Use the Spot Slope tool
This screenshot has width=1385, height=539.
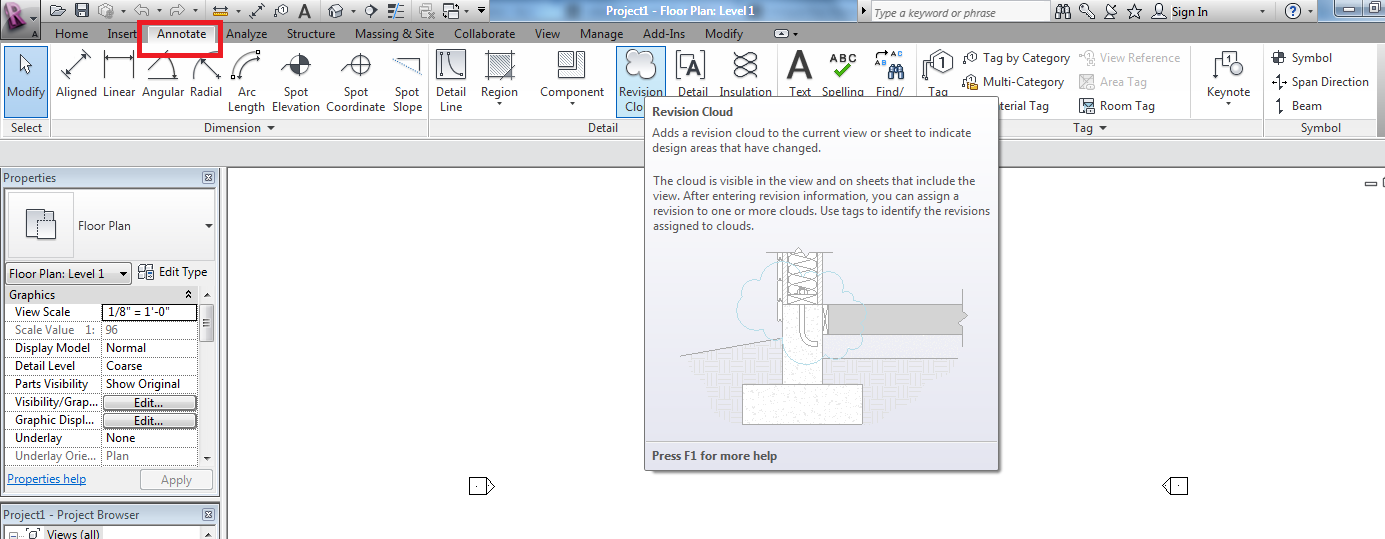point(407,82)
